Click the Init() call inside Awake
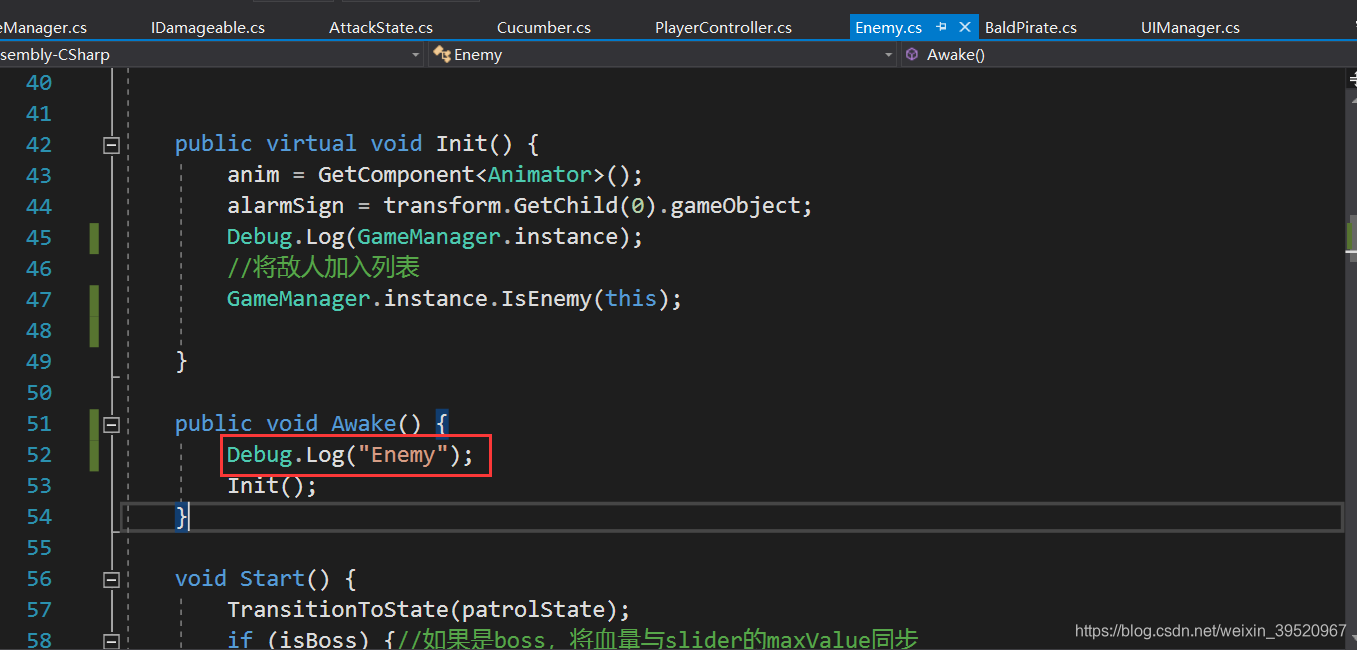This screenshot has width=1357, height=650. 272,486
